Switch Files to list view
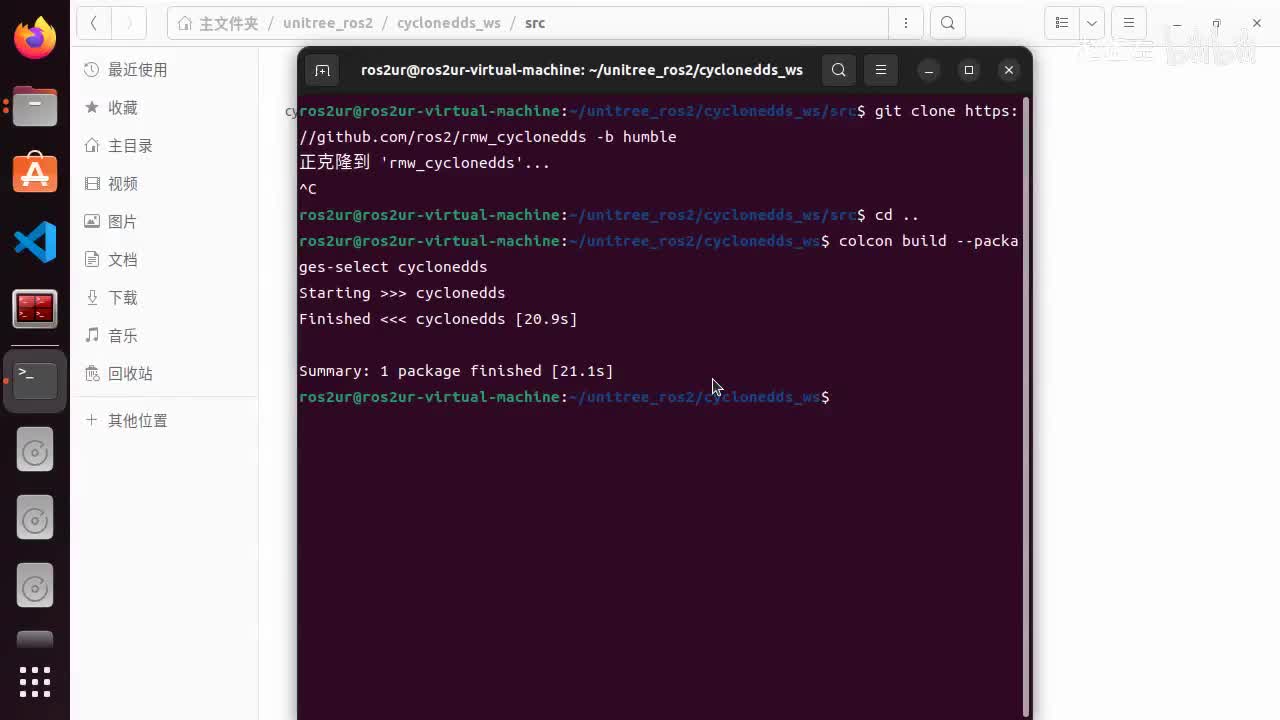Image resolution: width=1280 pixels, height=720 pixels. coord(1062,23)
